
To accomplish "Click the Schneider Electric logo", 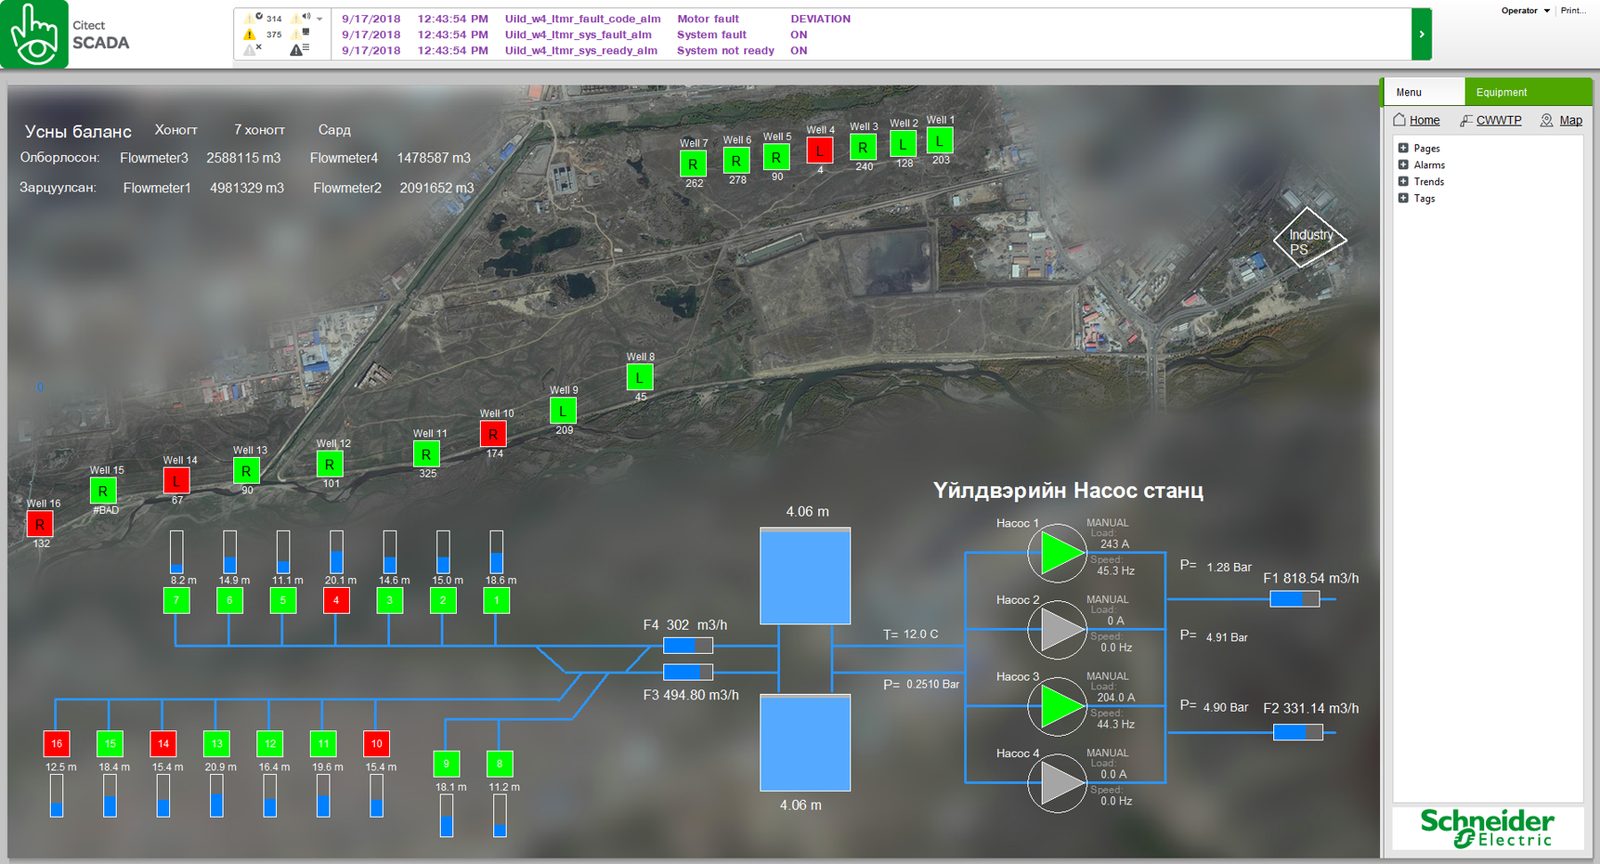I will [x=1488, y=828].
